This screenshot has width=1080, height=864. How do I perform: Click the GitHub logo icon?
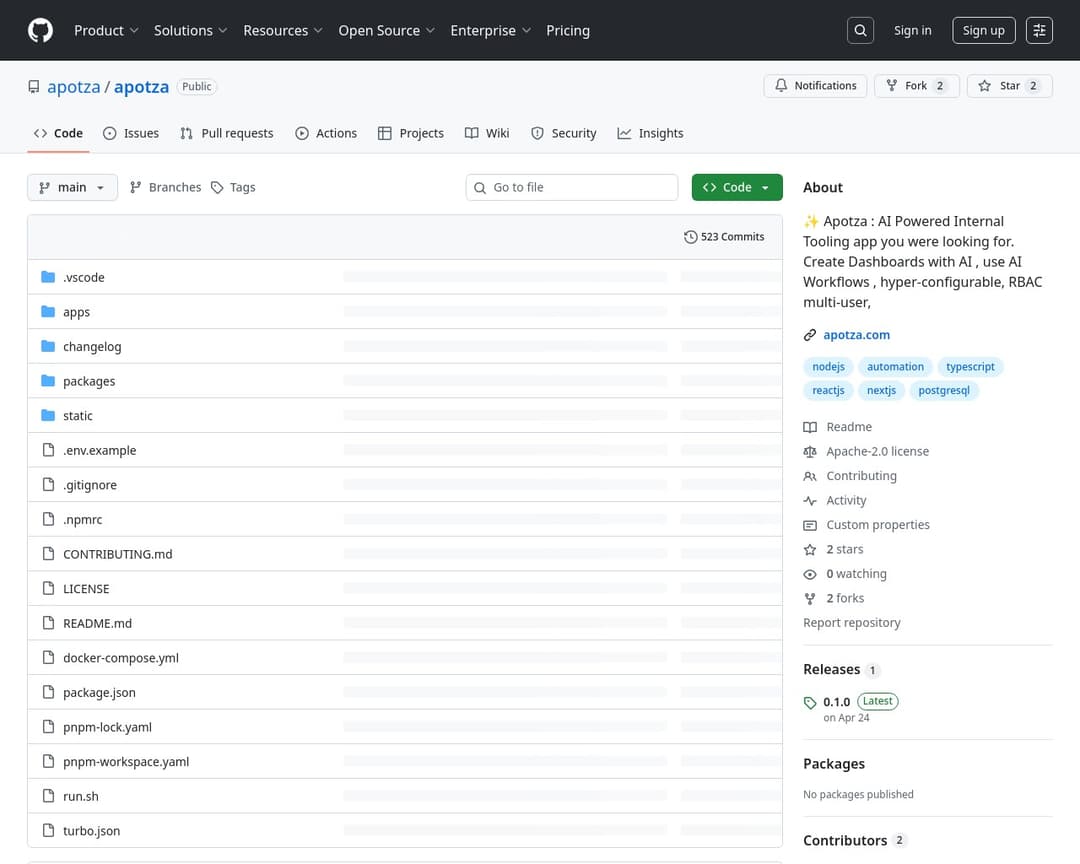[40, 31]
